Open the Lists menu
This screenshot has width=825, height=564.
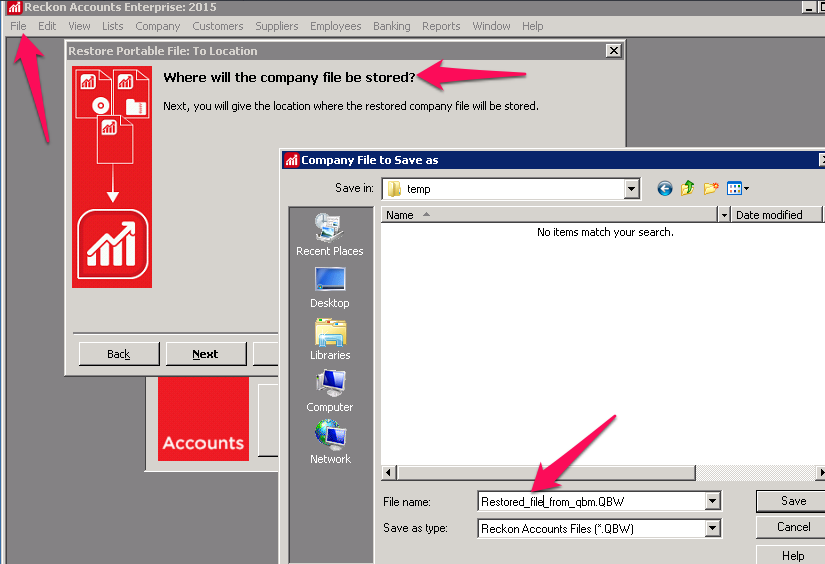[113, 26]
